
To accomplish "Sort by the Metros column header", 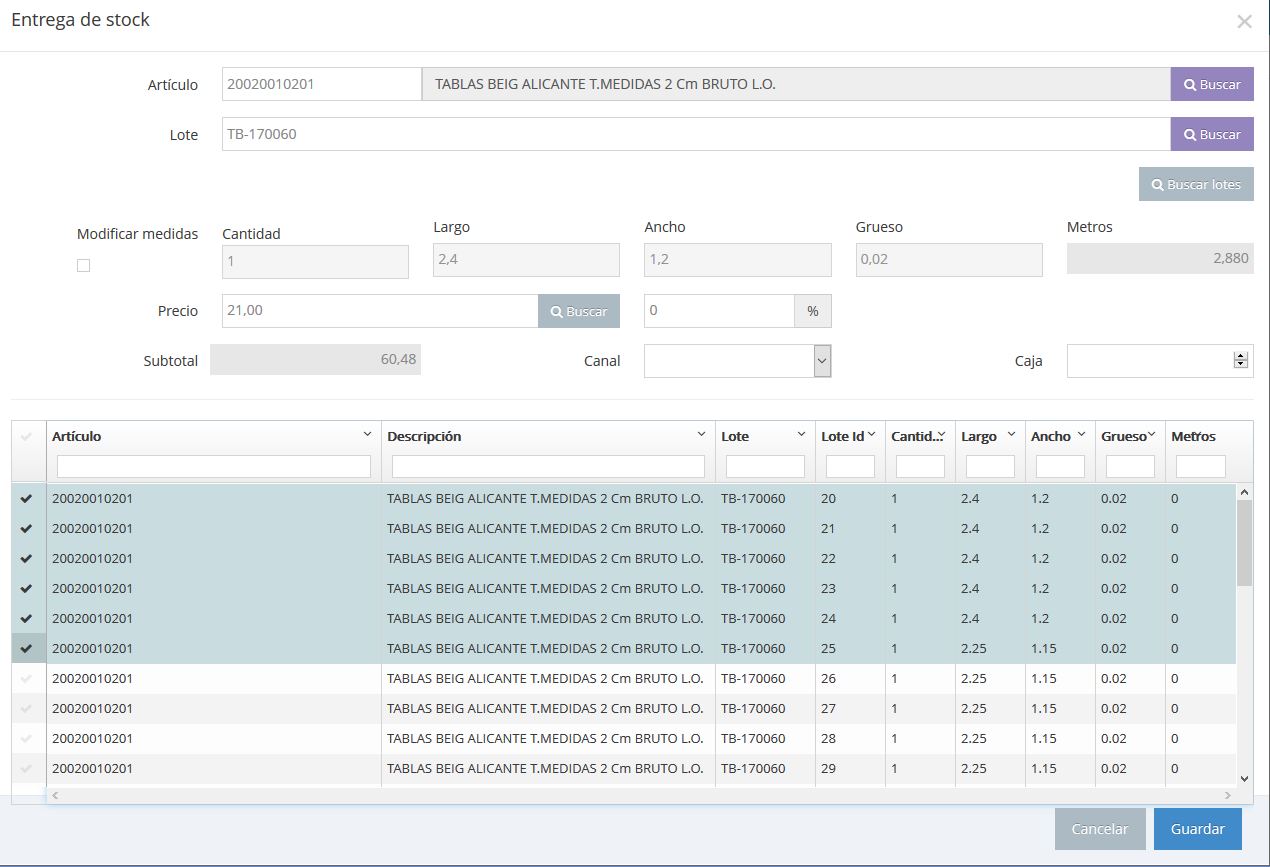I will tap(1192, 436).
